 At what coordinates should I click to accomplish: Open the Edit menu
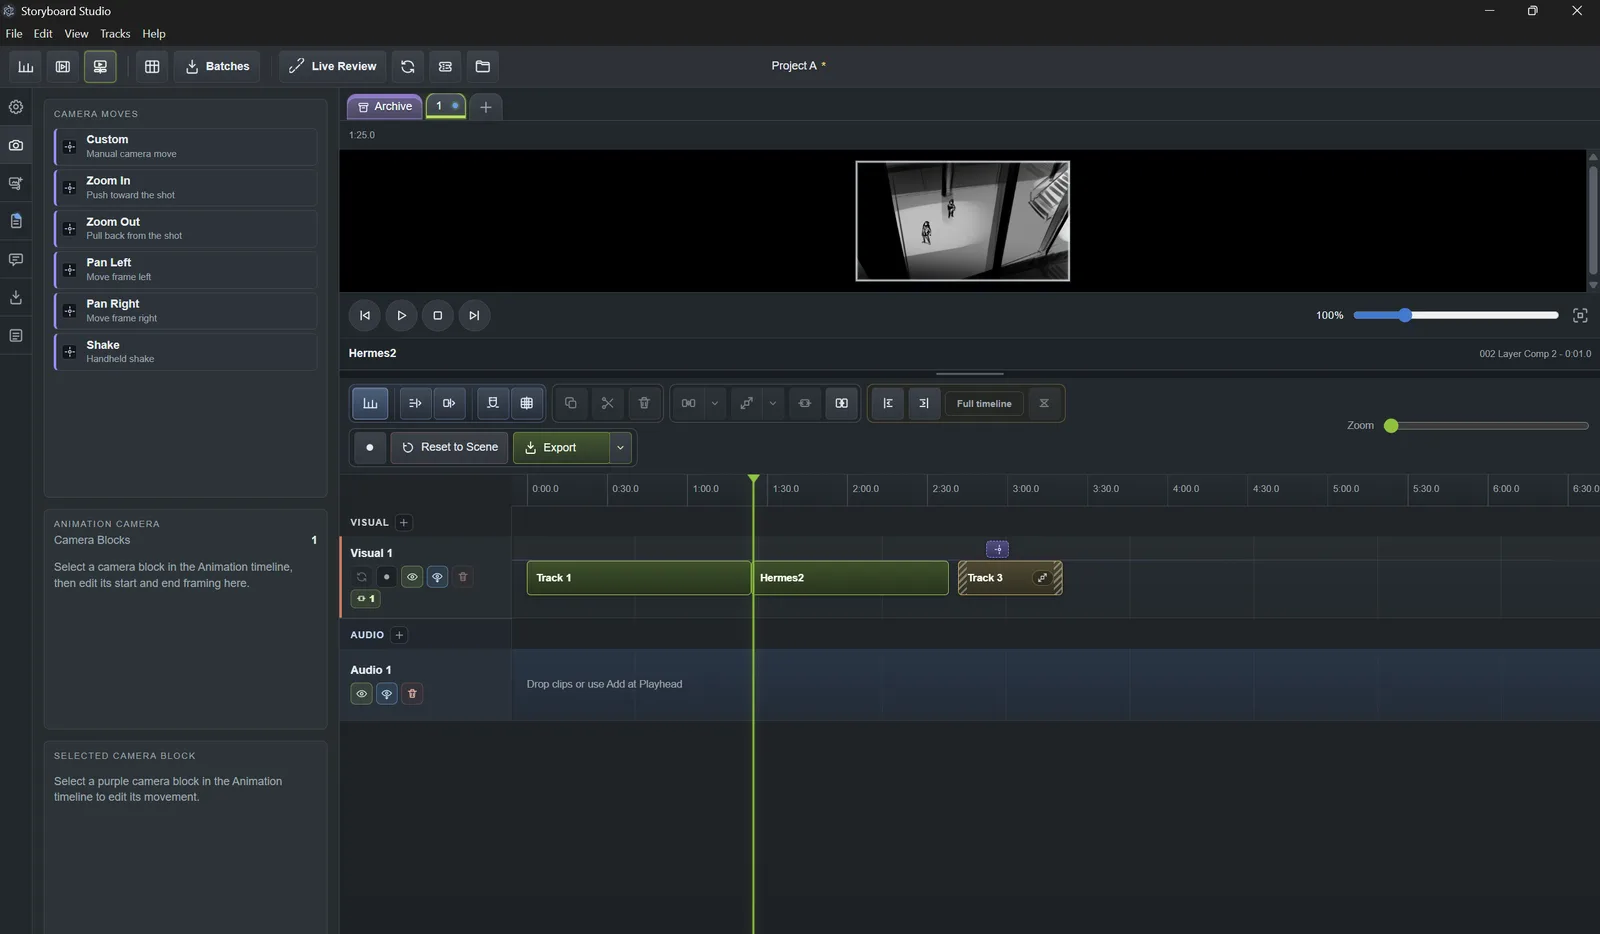tap(43, 34)
